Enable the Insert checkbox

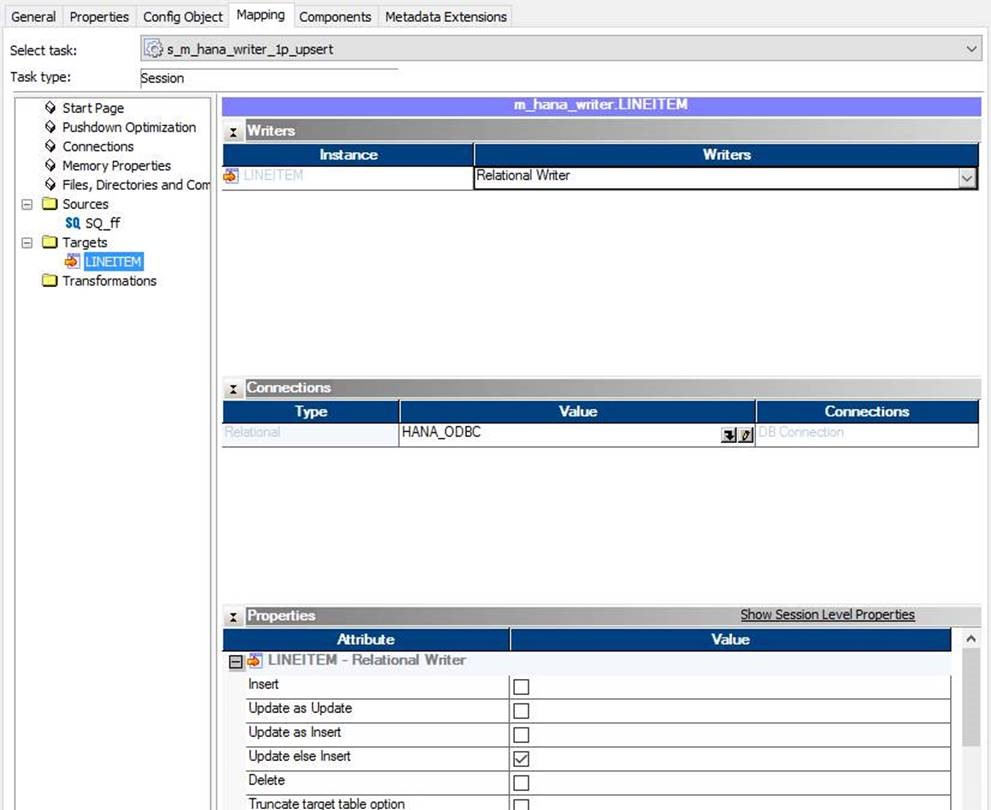521,687
